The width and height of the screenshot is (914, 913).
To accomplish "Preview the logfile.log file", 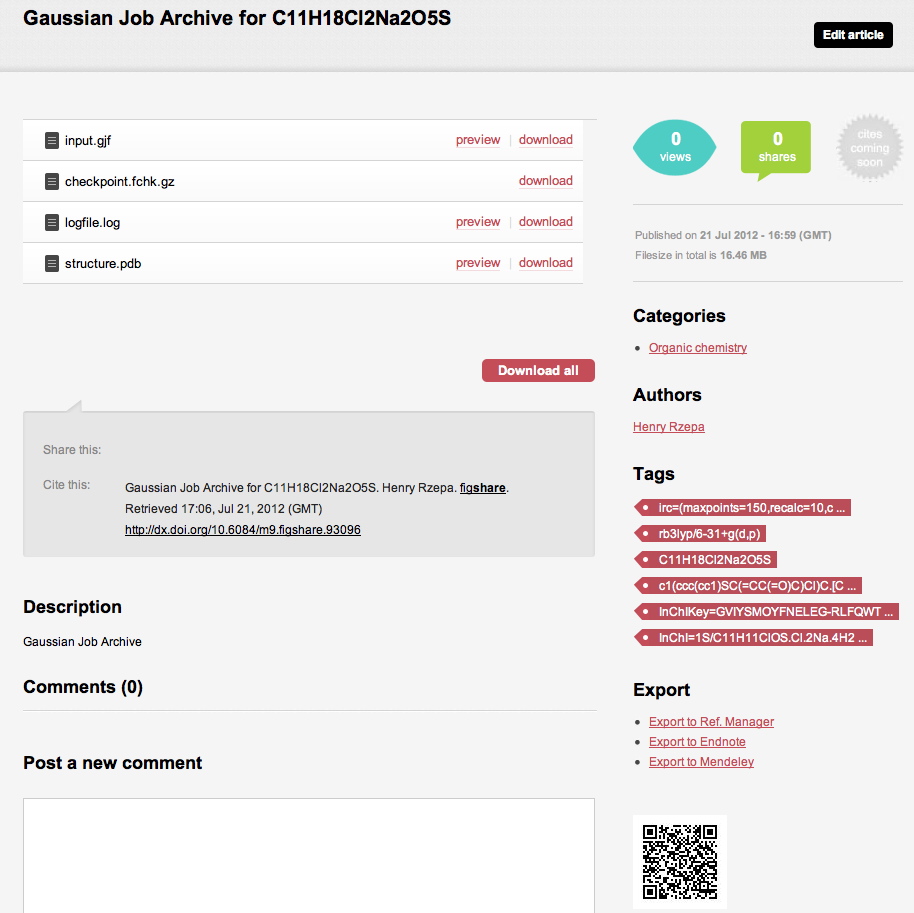I will [477, 222].
